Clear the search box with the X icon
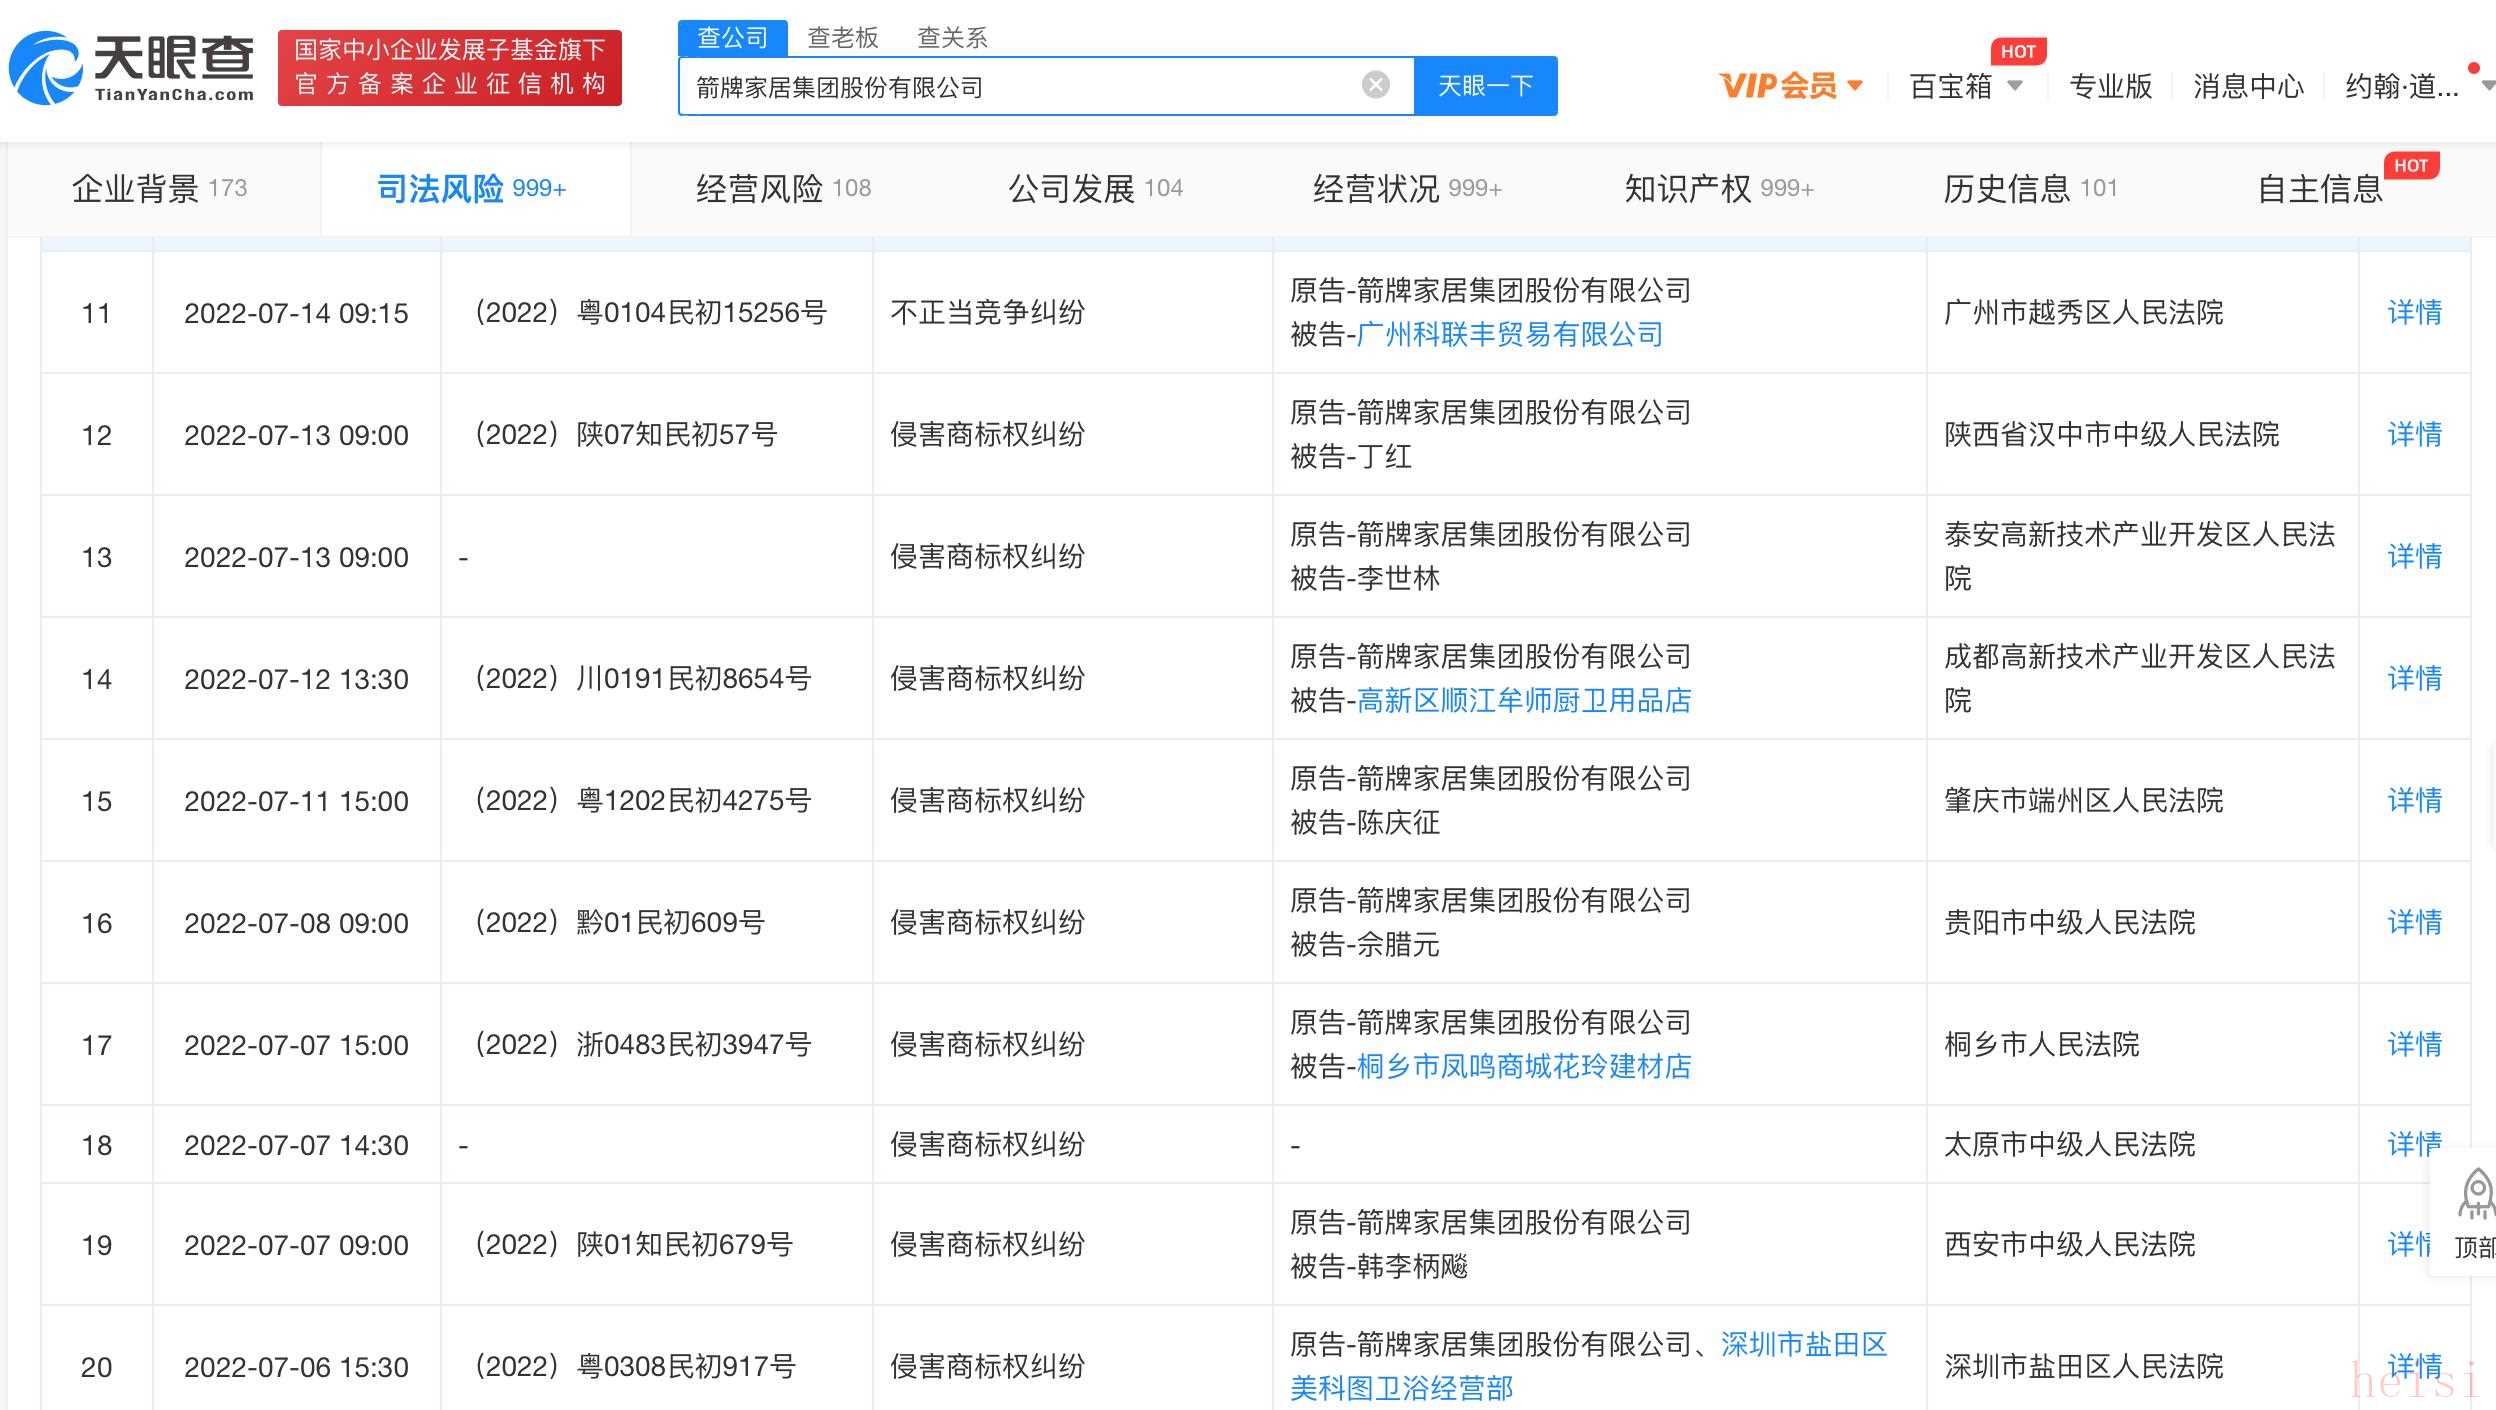2496x1410 pixels. tap(1375, 85)
